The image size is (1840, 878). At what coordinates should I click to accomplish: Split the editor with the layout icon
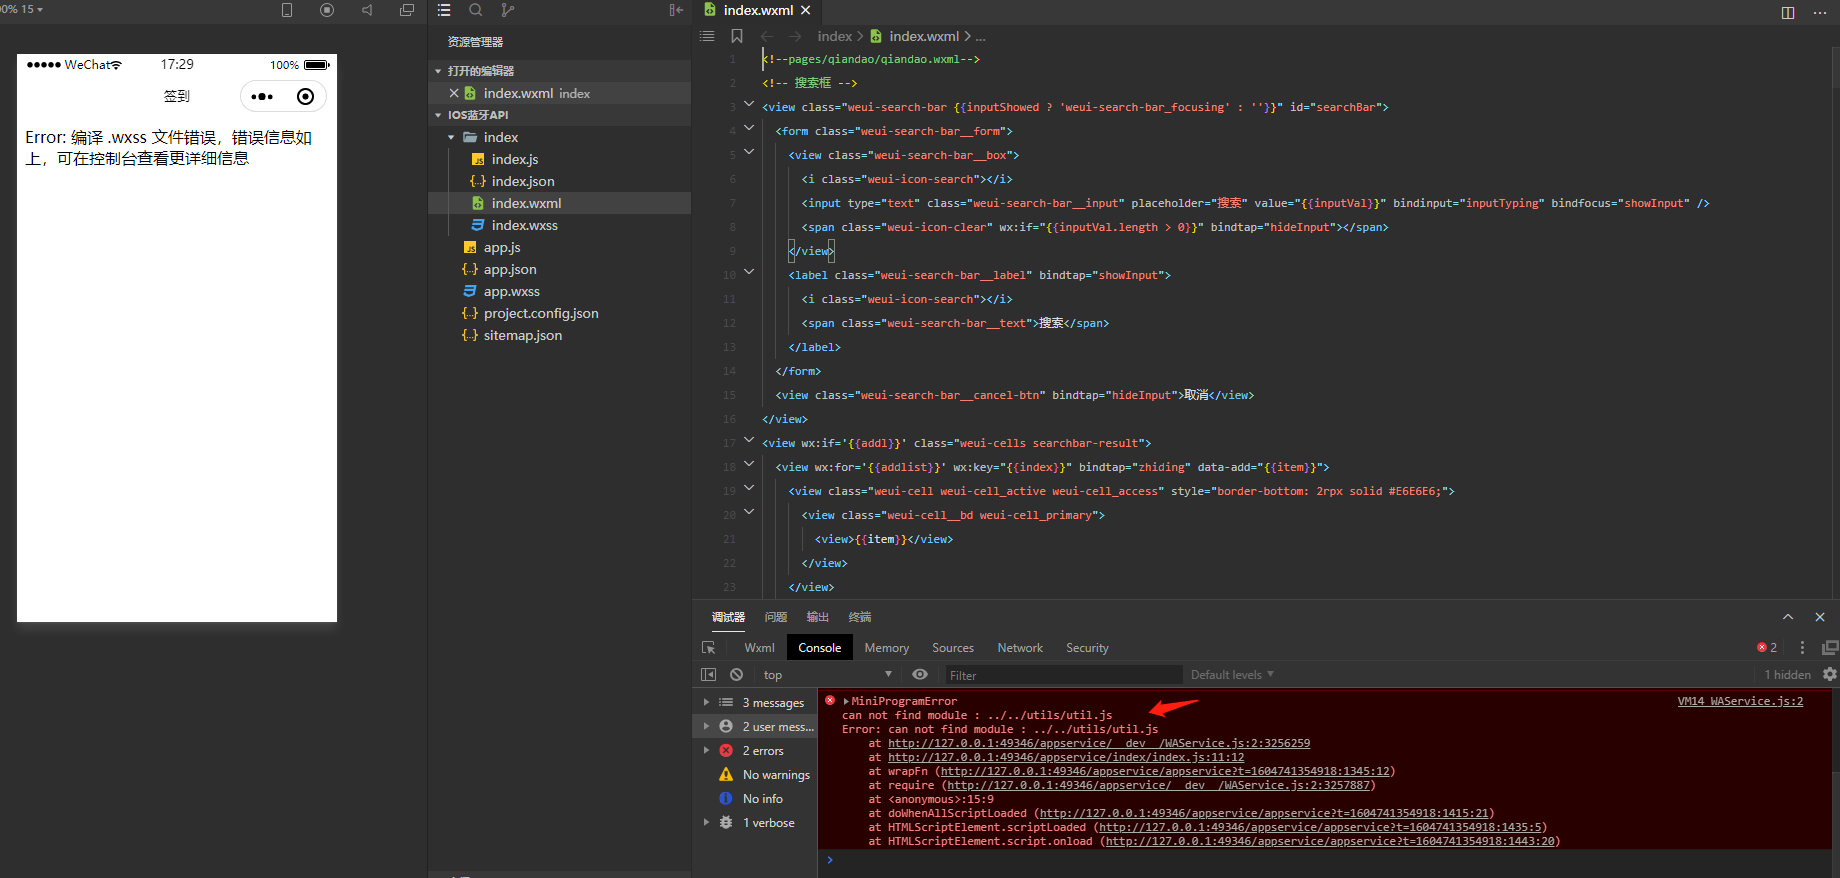[1788, 12]
